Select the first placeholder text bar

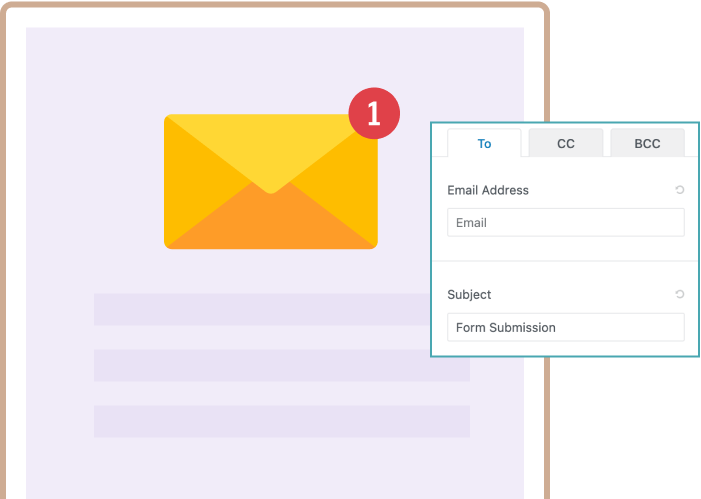coord(260,310)
